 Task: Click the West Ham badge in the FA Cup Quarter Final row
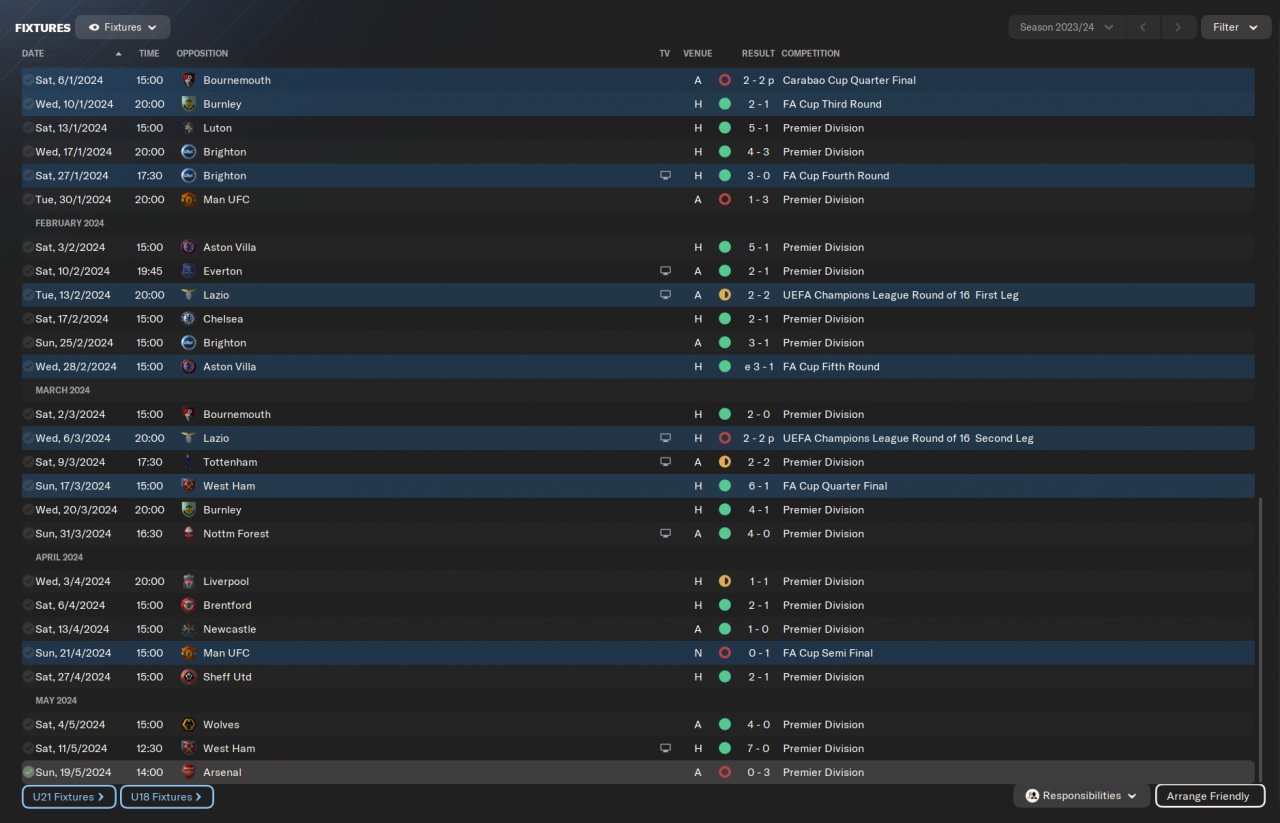click(188, 486)
